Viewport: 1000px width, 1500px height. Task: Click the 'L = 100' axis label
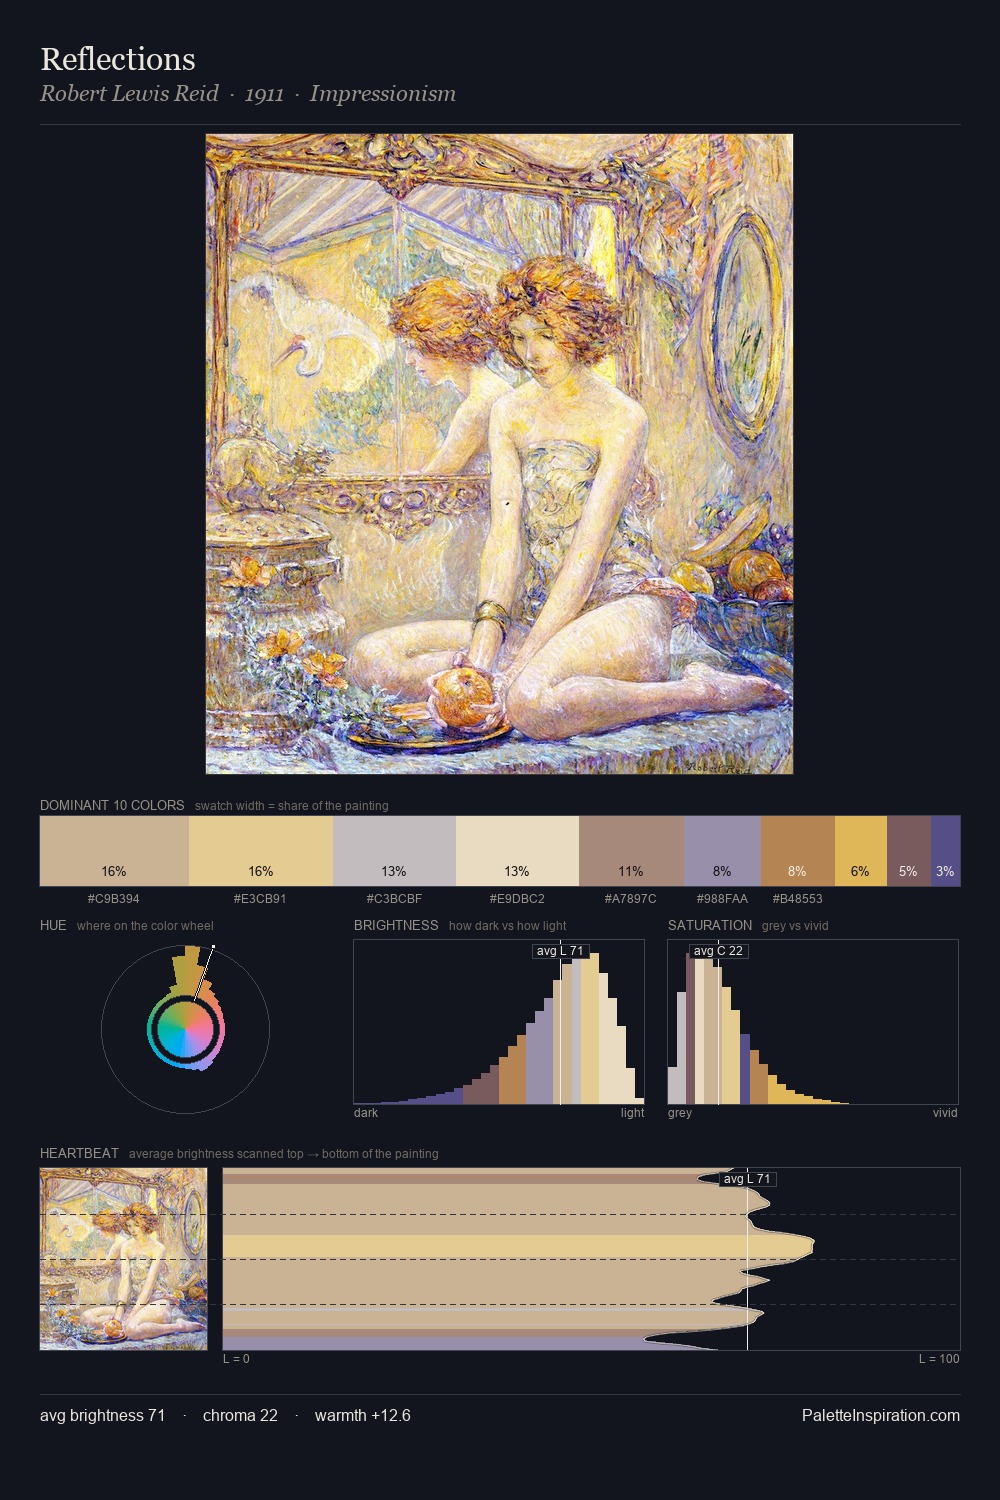click(939, 1359)
